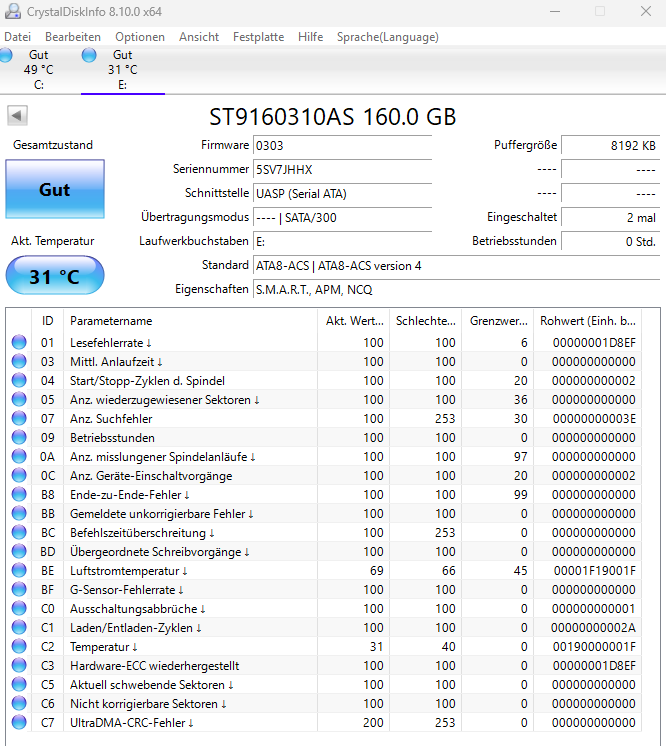Click the Laufwerkbuchstaben field E:

pos(343,242)
